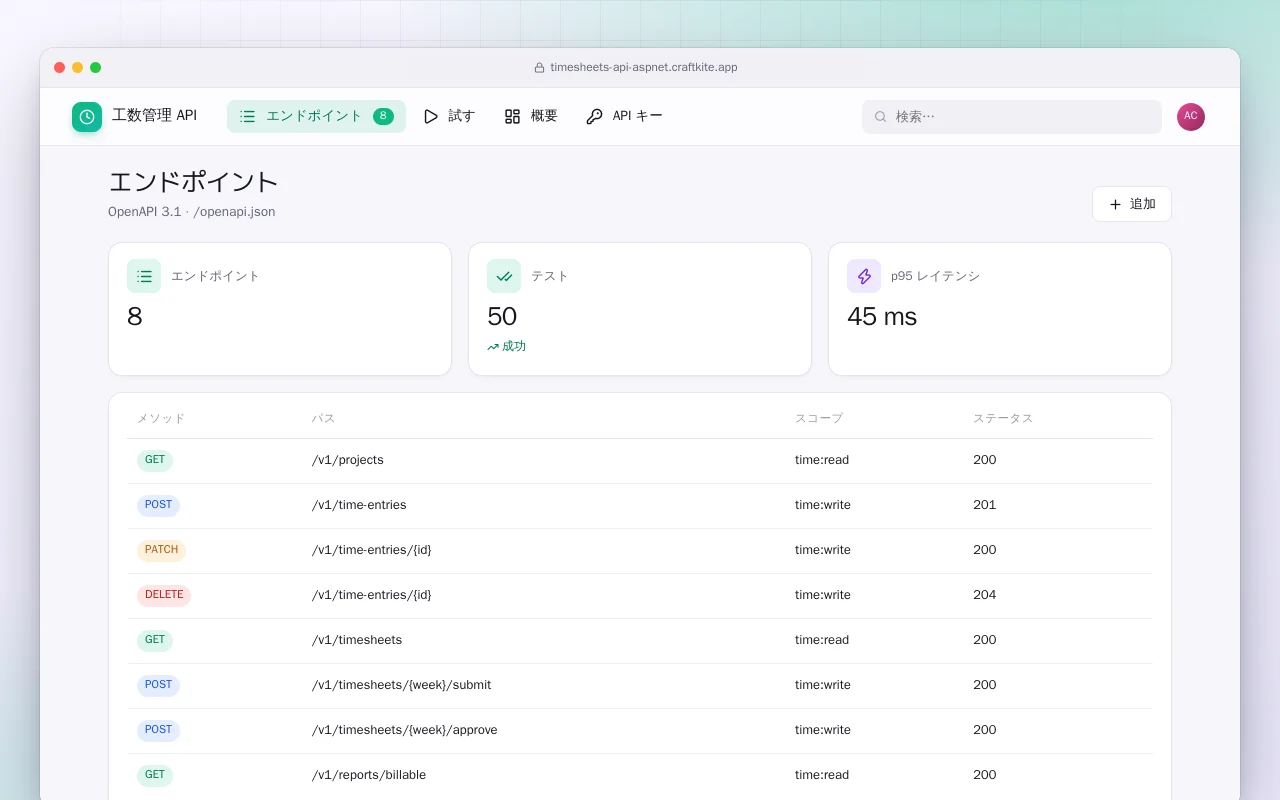1280x800 pixels.
Task: Select the /v1/timesheets/{week}/approve path
Action: 405,731
